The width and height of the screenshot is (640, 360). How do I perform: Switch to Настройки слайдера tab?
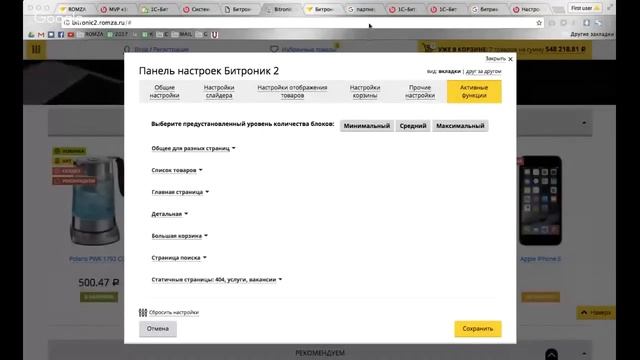[219, 91]
